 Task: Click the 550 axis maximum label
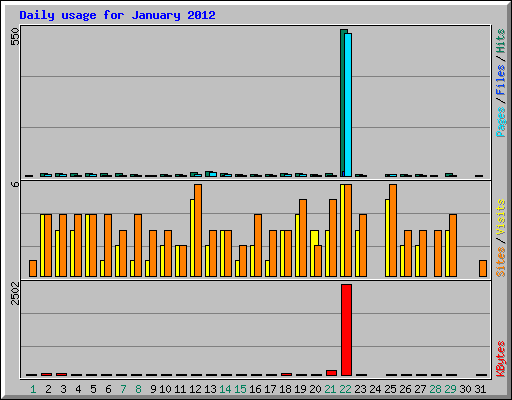pos(15,36)
